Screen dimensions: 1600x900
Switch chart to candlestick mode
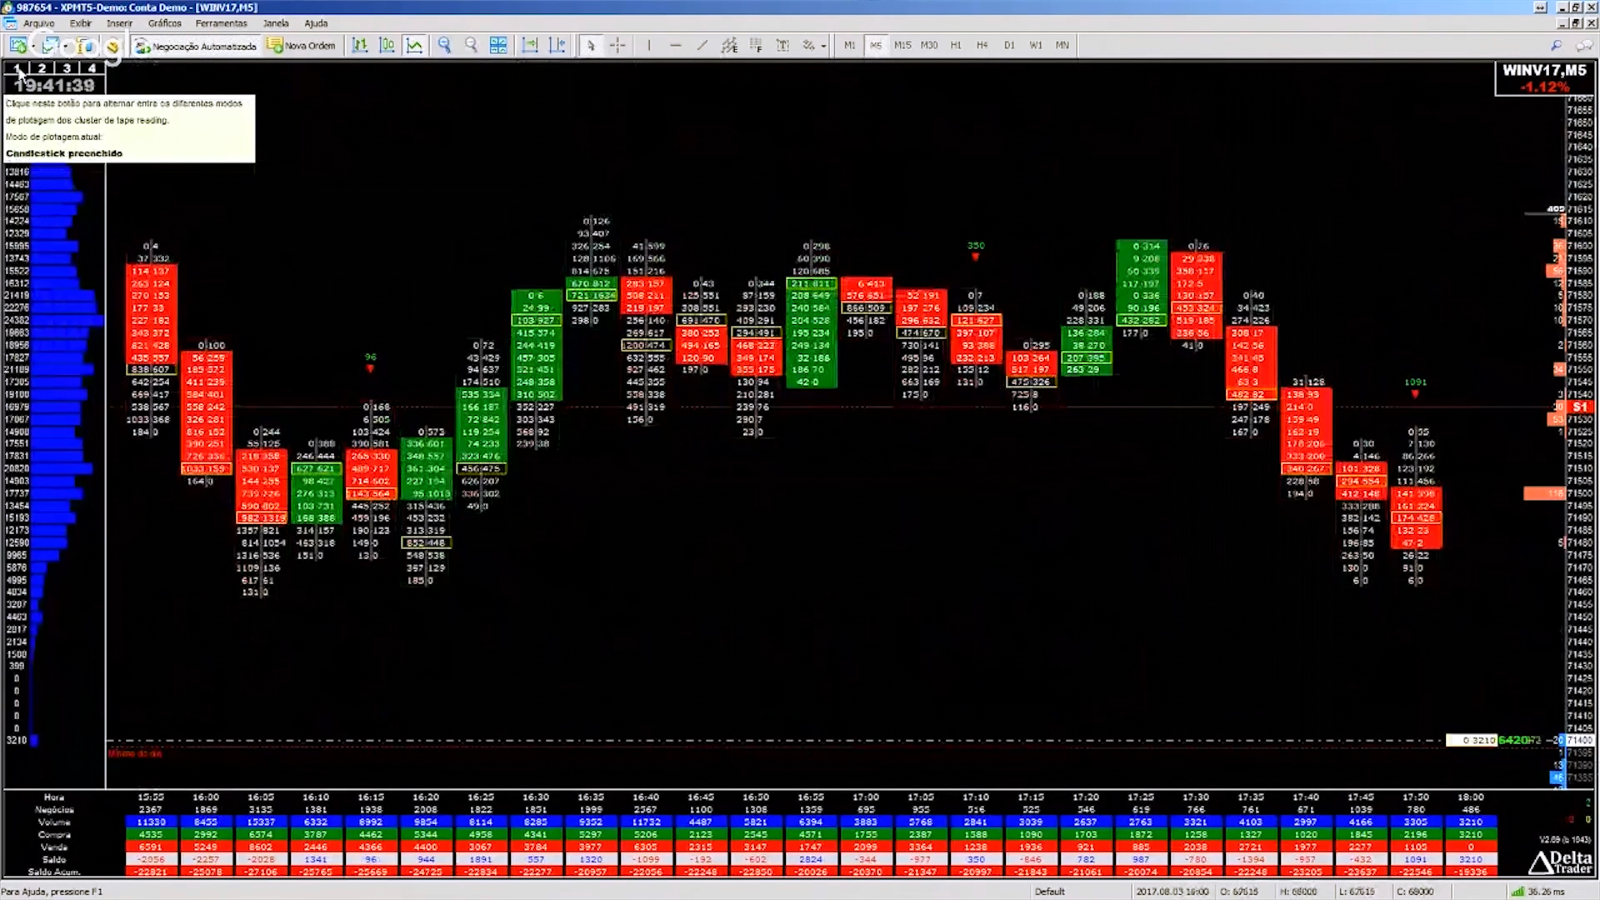tap(387, 46)
